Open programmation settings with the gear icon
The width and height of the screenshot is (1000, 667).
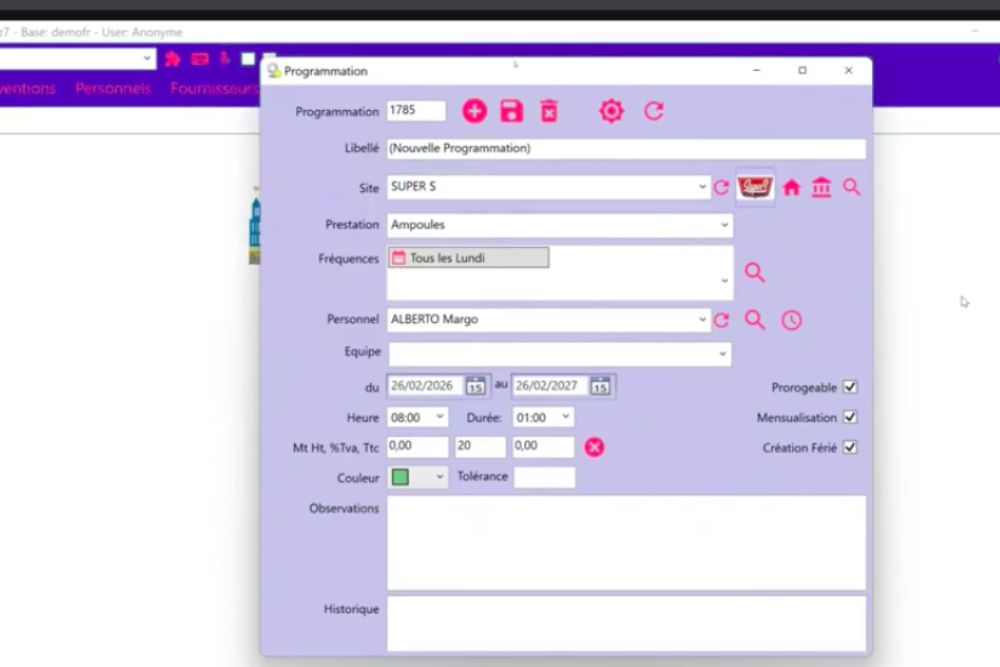point(610,110)
